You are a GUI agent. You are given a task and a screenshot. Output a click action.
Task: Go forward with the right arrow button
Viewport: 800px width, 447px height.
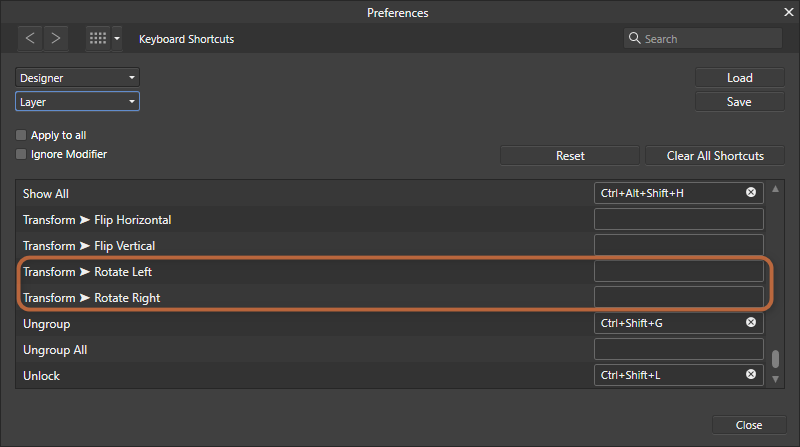coord(56,39)
